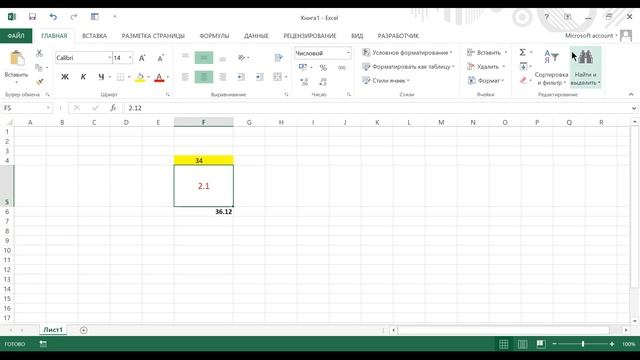The height and width of the screenshot is (360, 640).
Task: Open Microsoft account menu
Action: (x=591, y=36)
